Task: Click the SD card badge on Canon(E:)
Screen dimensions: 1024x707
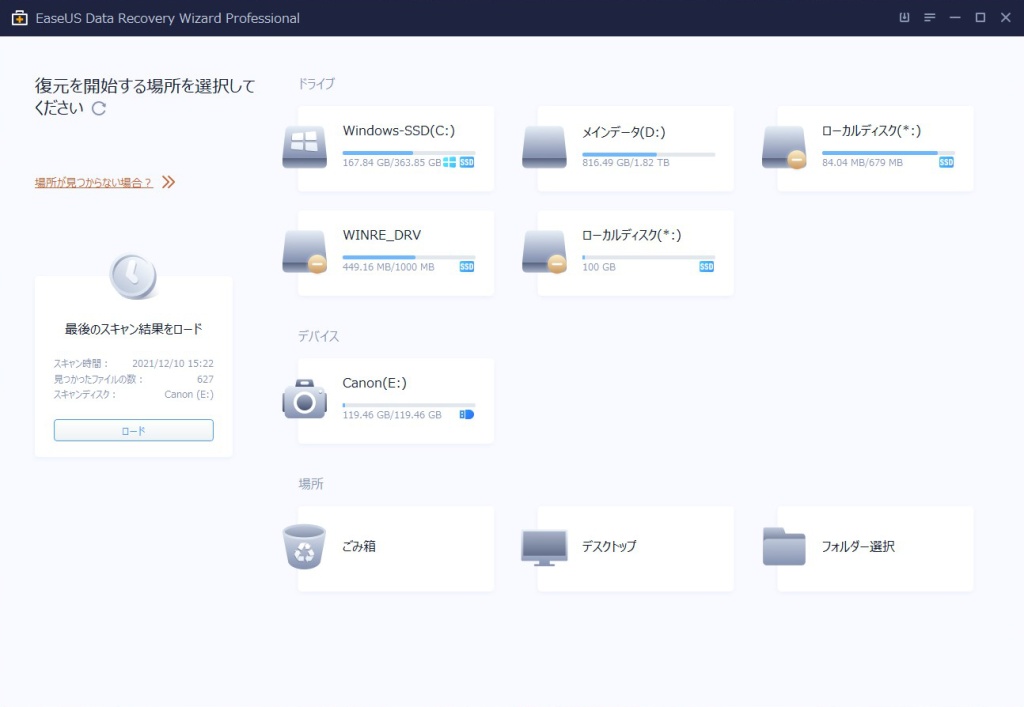Action: (x=466, y=415)
